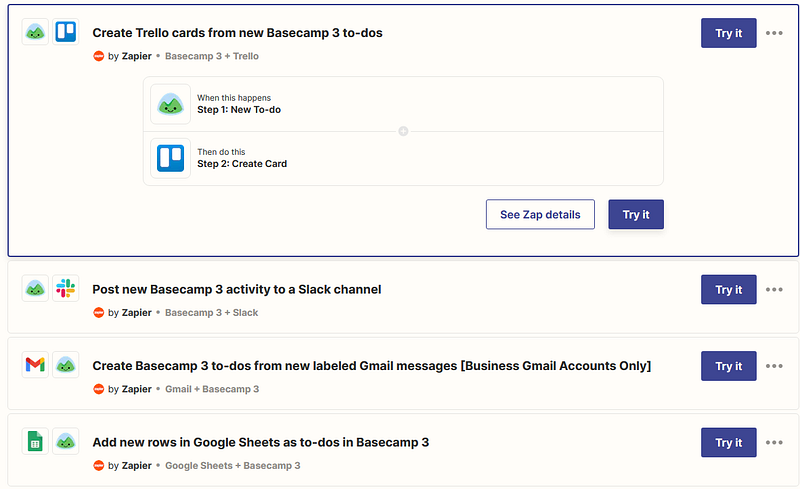
Task: Click 'by Zapier' under the Slack channel title
Action: coord(130,312)
